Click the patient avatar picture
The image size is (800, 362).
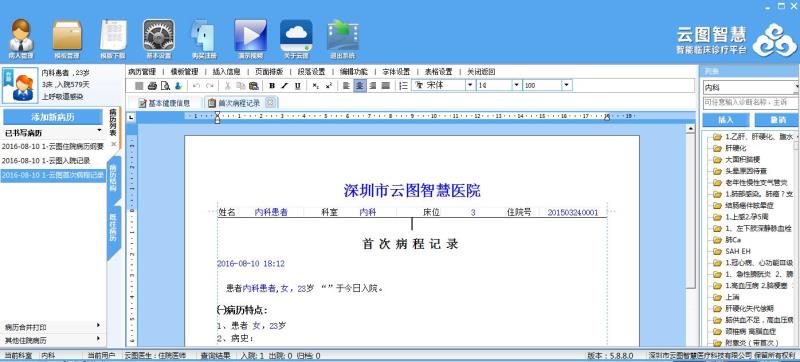click(20, 86)
